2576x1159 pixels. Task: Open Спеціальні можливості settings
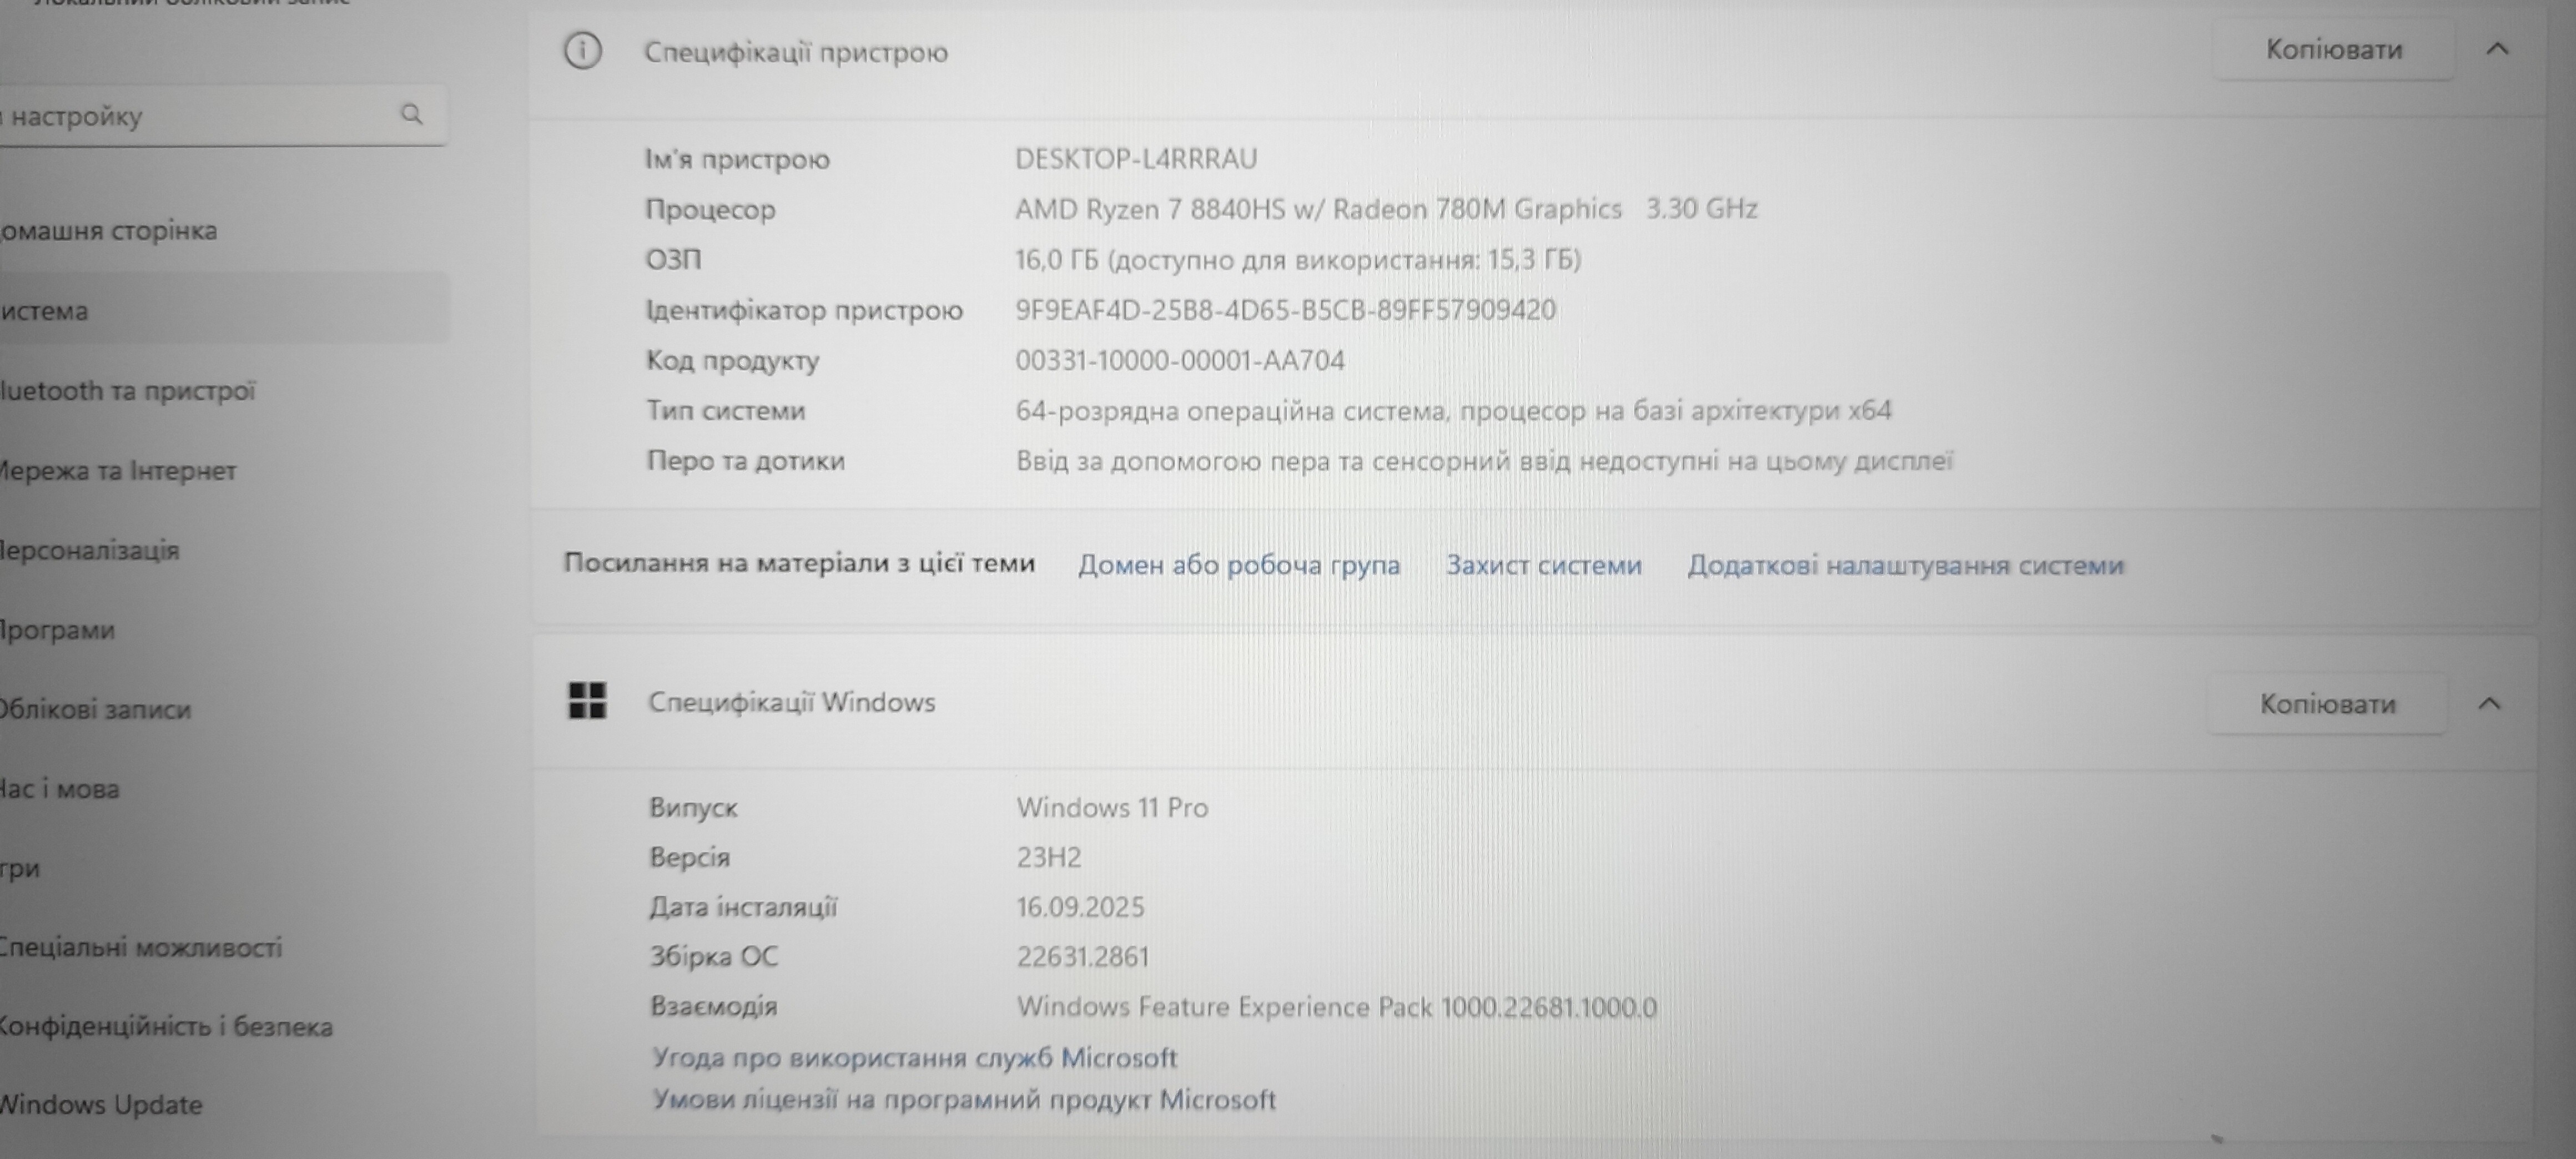tap(140, 947)
